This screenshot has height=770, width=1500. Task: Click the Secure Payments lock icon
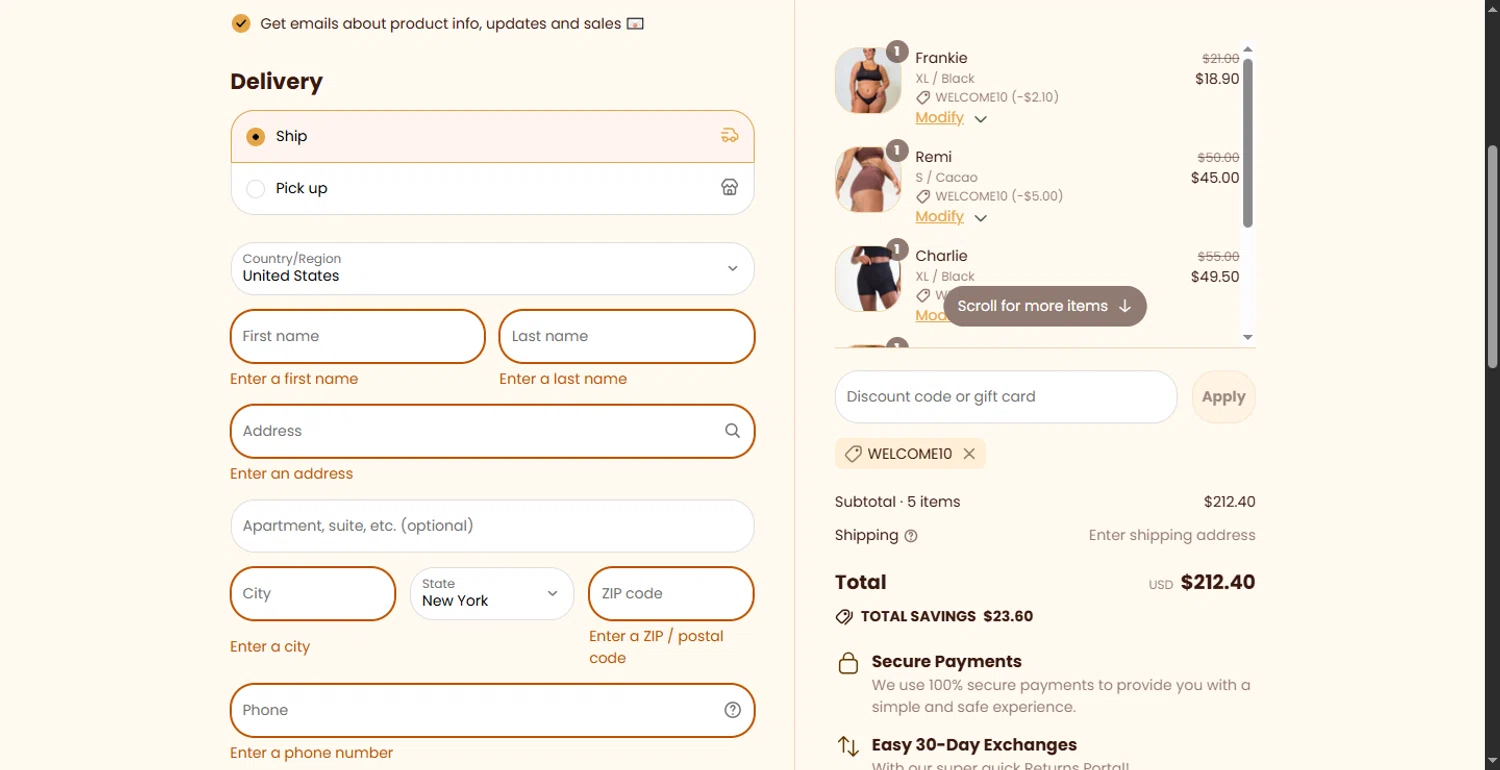848,663
